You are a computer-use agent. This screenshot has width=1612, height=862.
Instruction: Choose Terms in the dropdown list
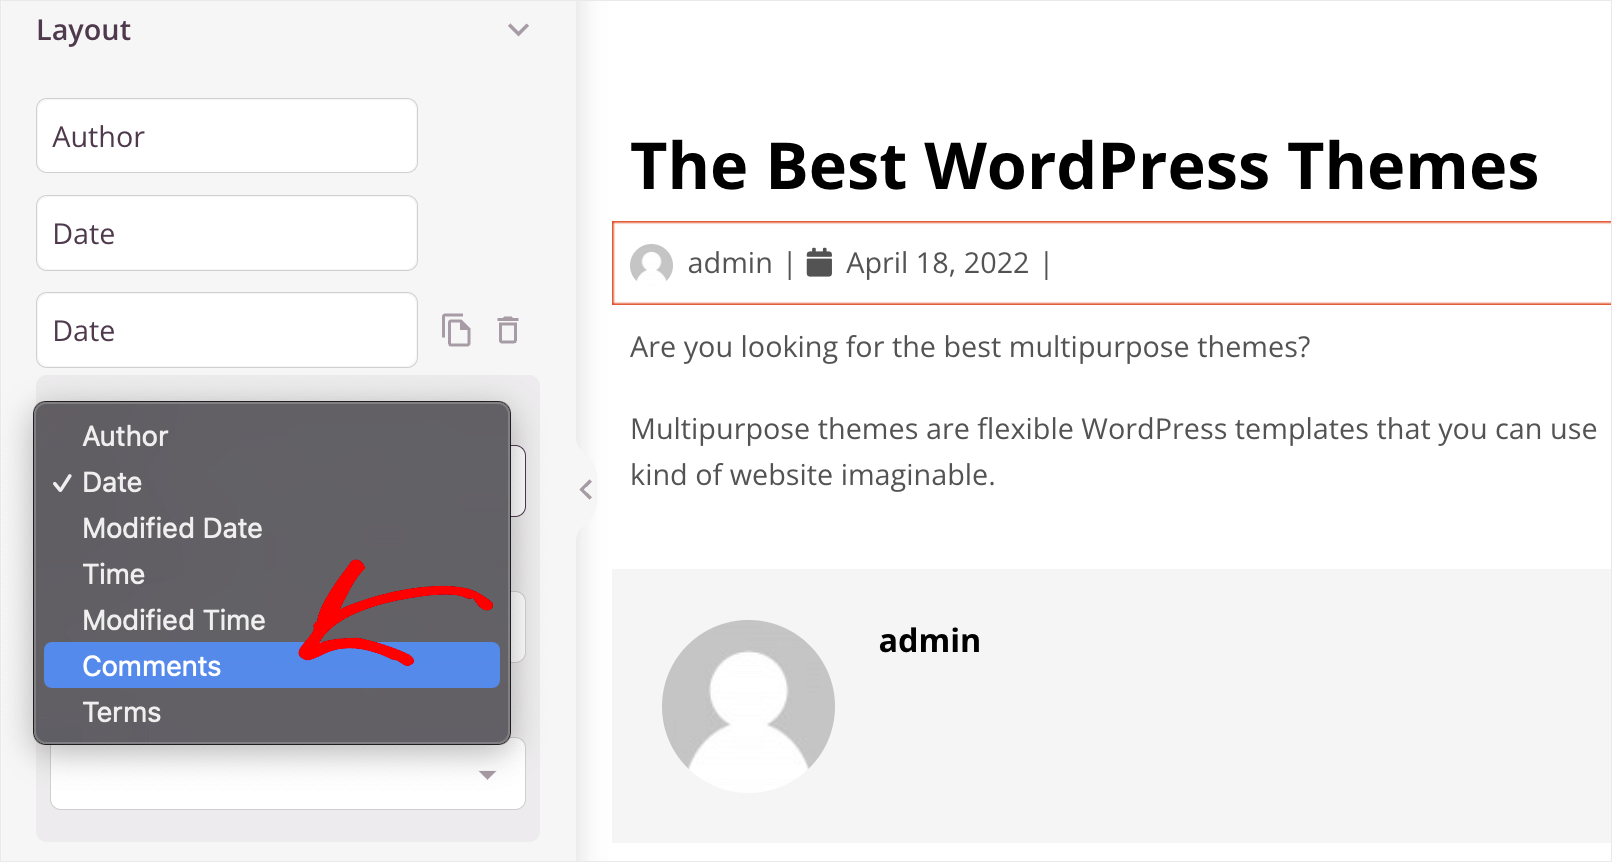pyautogui.click(x=272, y=712)
